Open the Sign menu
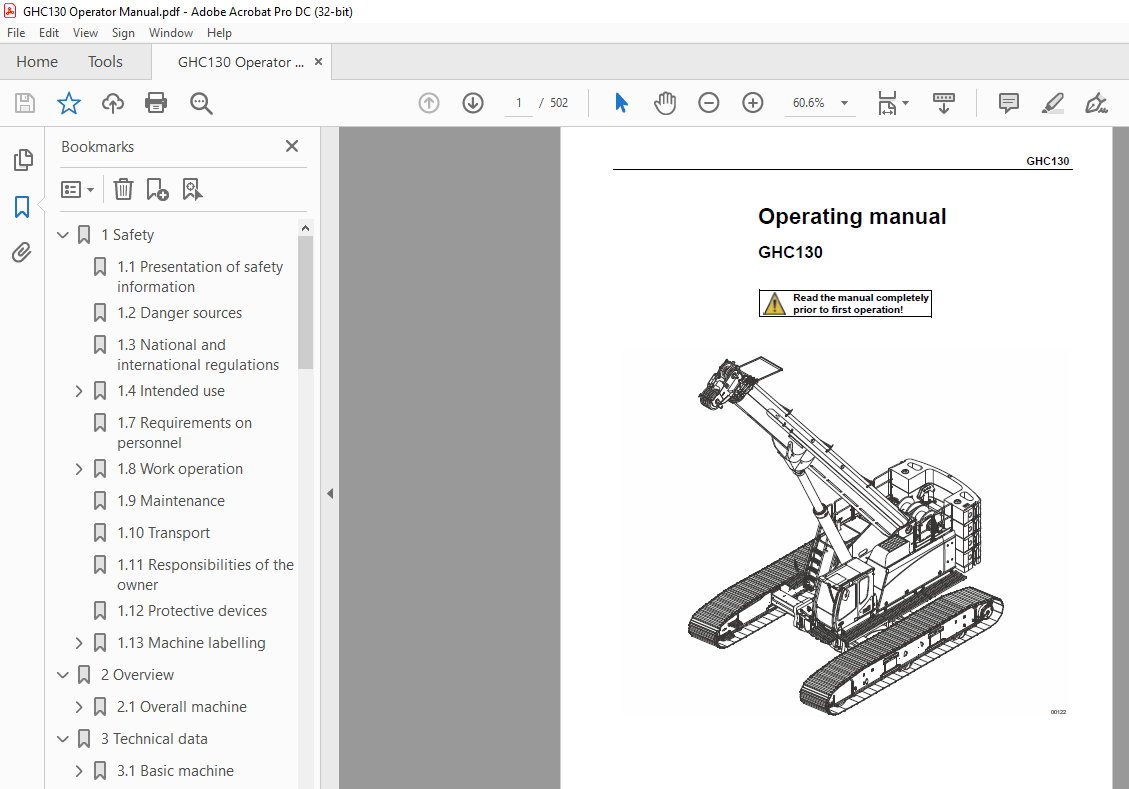 point(123,32)
